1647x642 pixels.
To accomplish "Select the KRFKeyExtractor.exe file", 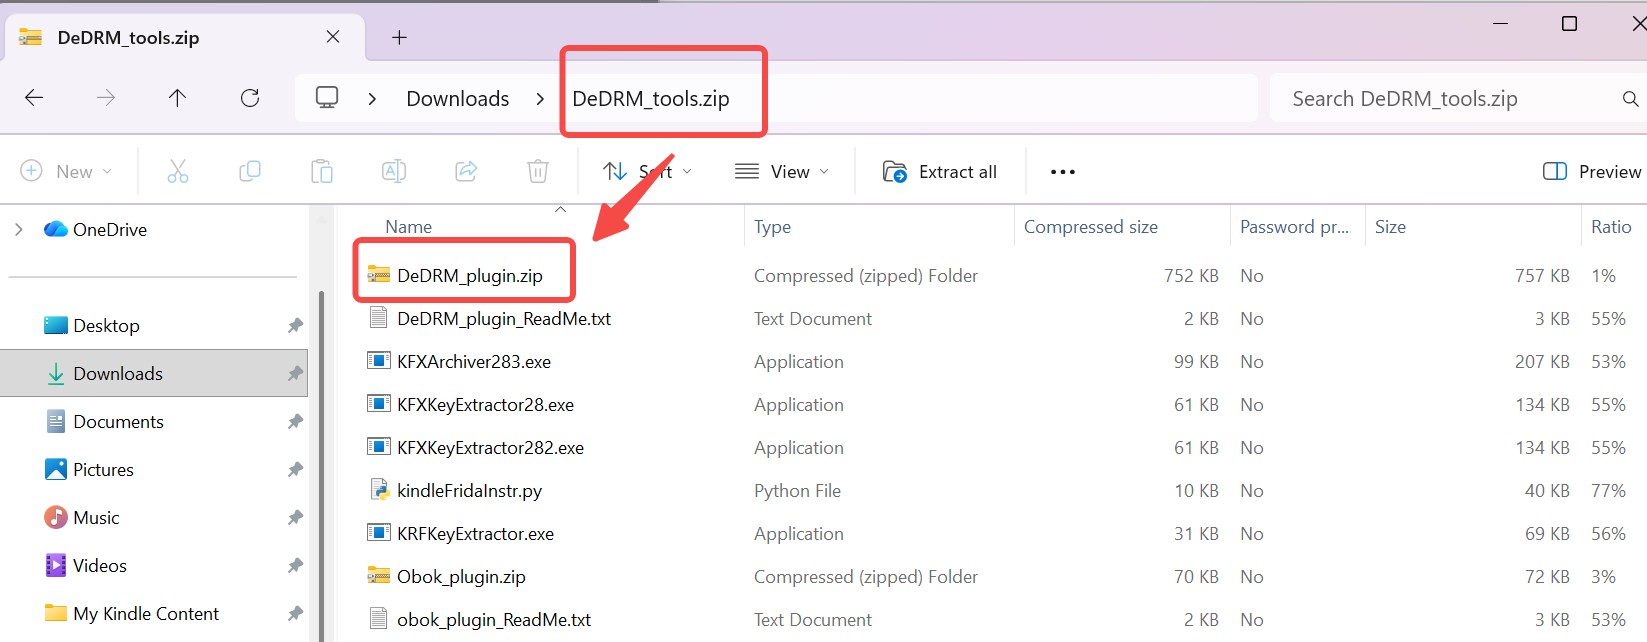I will tap(475, 534).
